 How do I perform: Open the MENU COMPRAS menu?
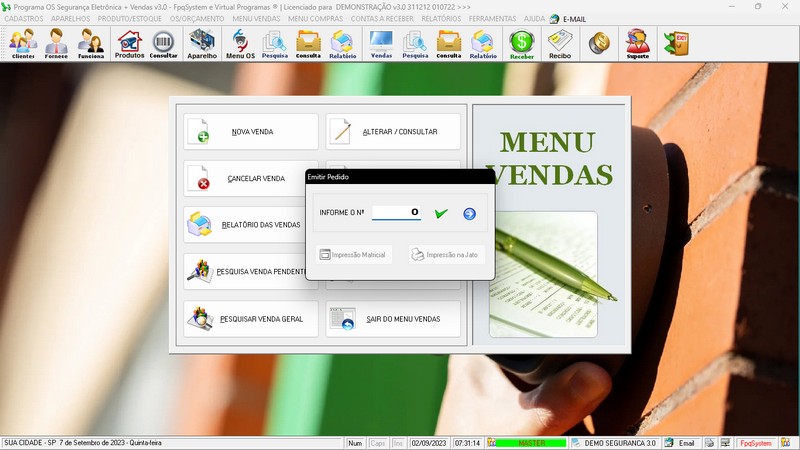(315, 18)
